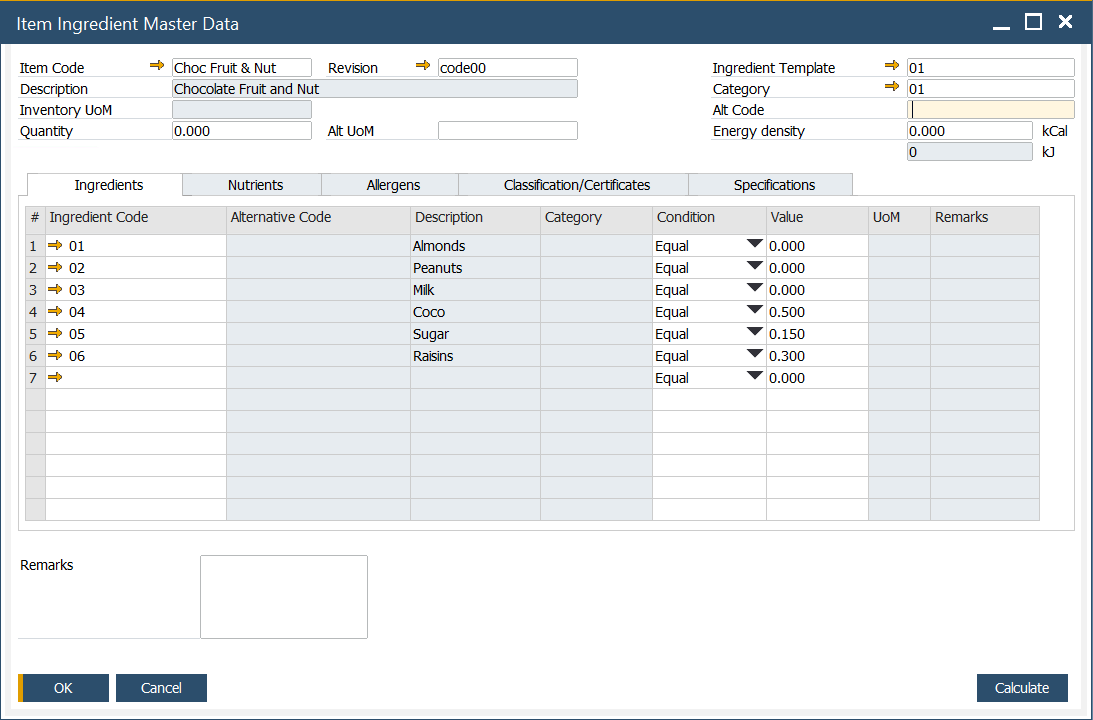Open the Allergens tab
The height and width of the screenshot is (720, 1093).
point(393,185)
